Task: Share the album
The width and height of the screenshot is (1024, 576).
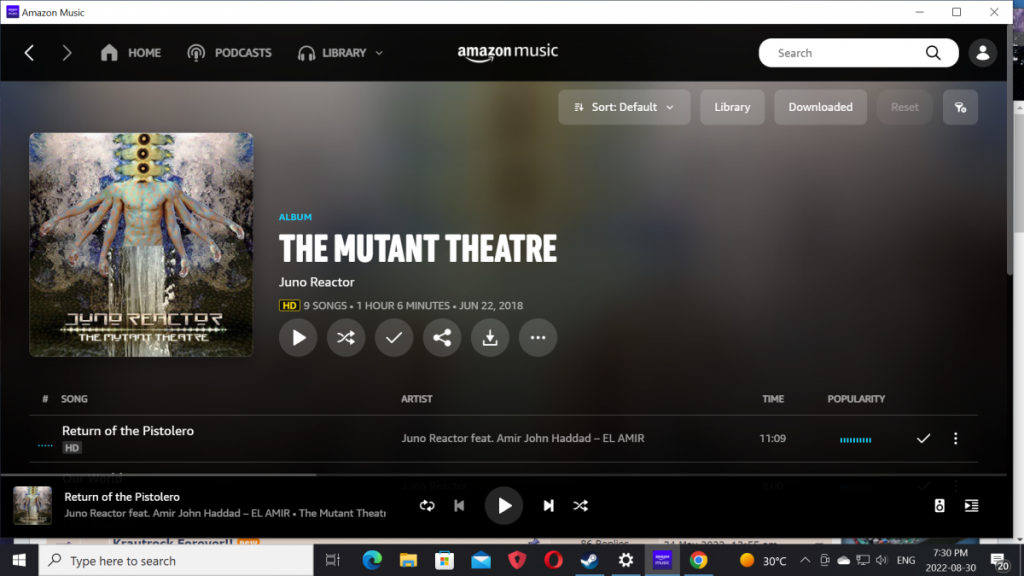Action: point(442,338)
